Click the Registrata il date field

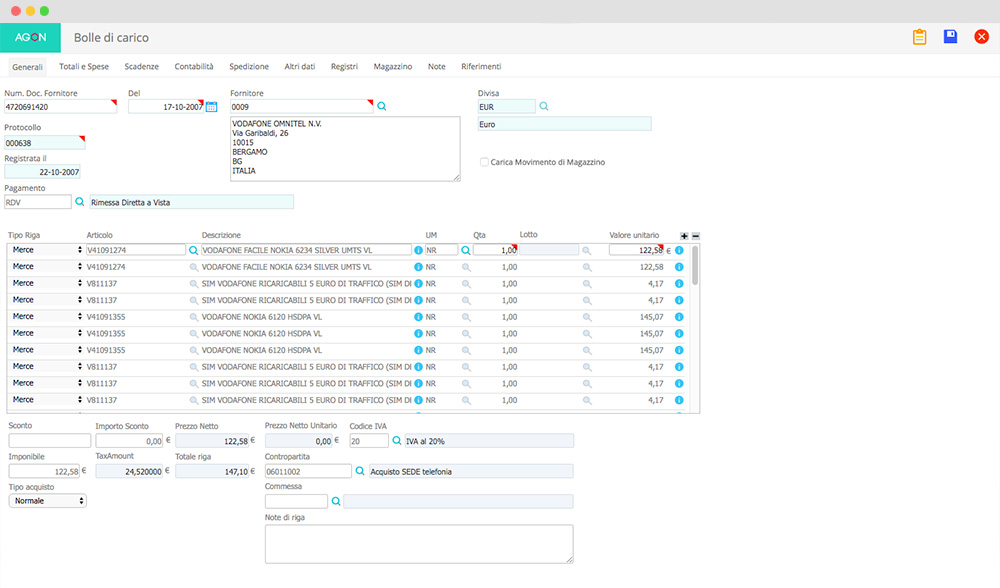[43, 172]
